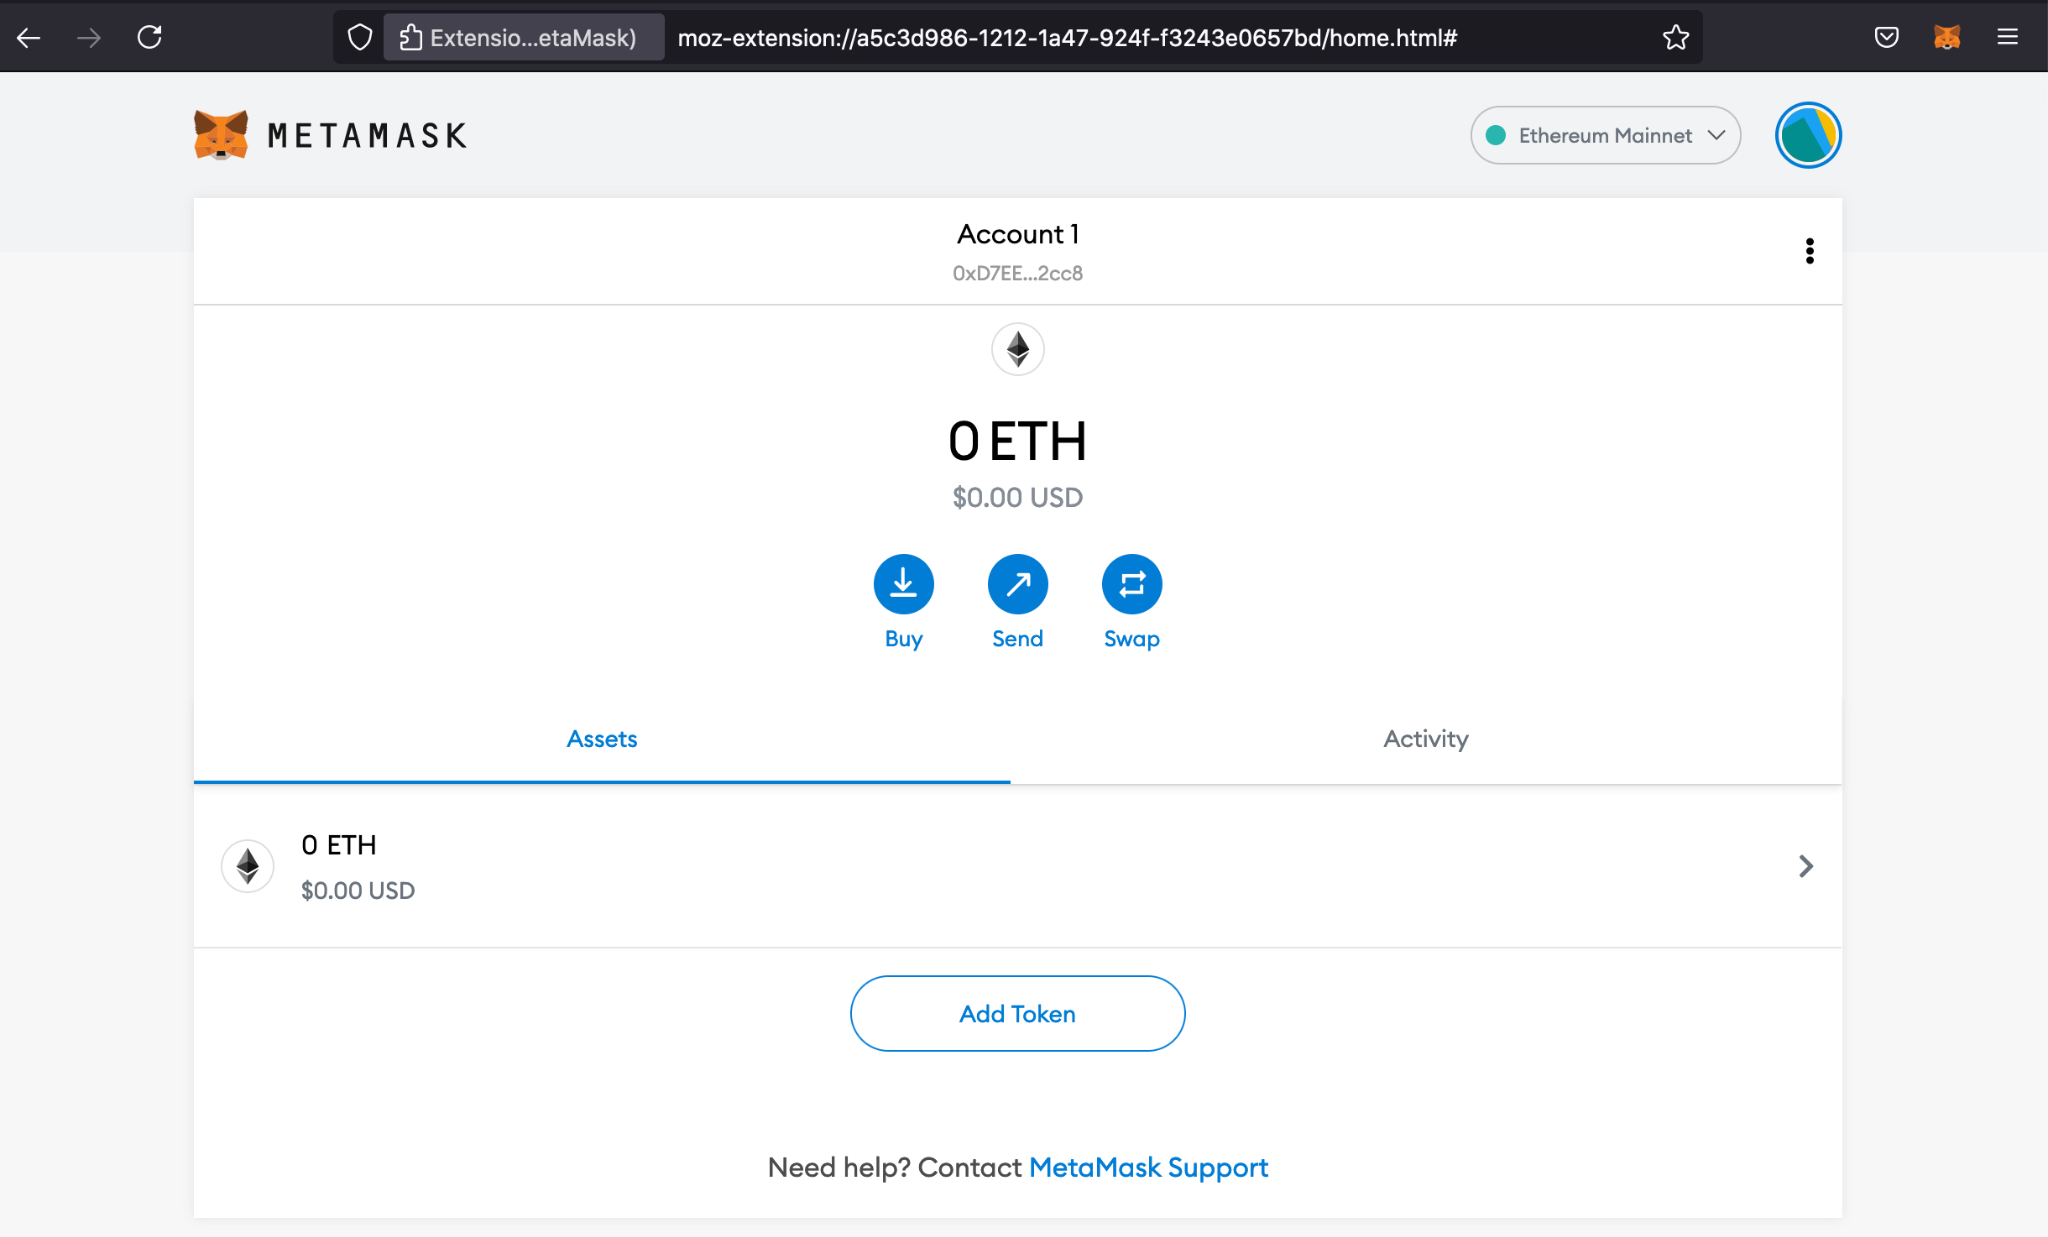The height and width of the screenshot is (1237, 2048).
Task: Bookmark page with star icon
Action: pyautogui.click(x=1675, y=38)
